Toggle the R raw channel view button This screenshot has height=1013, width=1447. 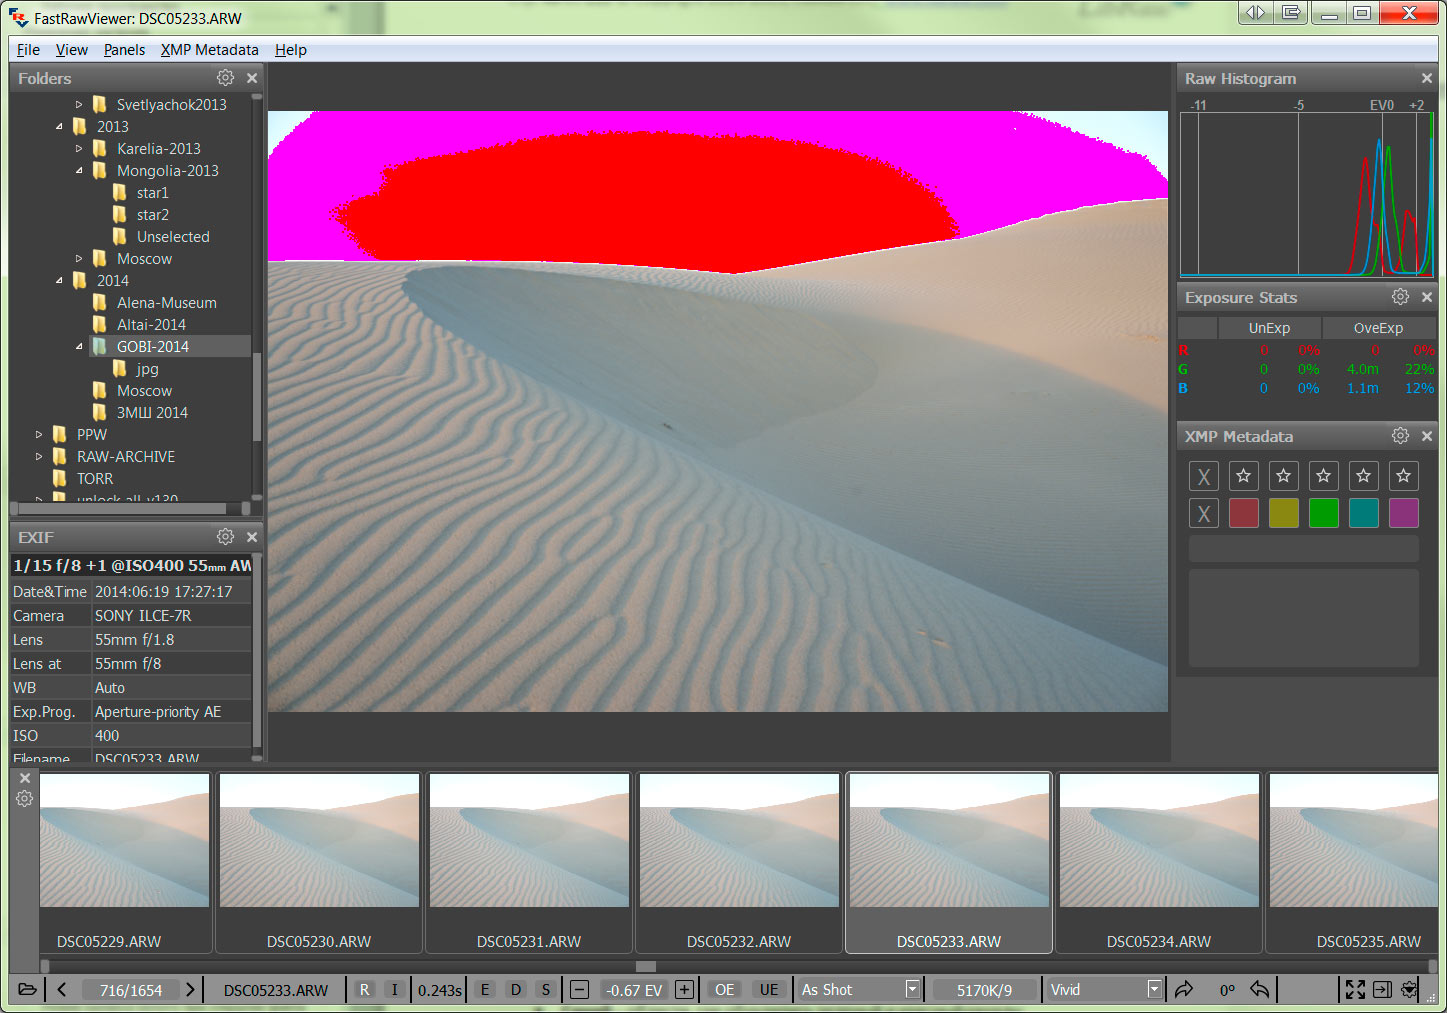pyautogui.click(x=364, y=990)
